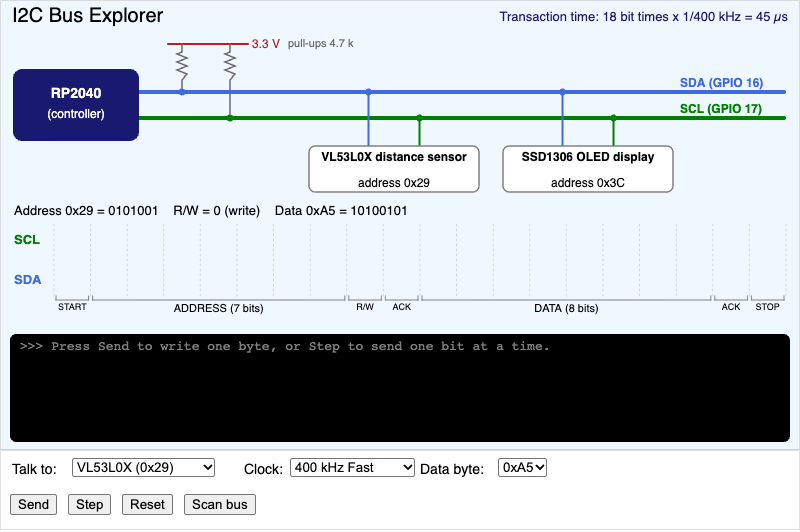Click the Talk to: label
The width and height of the screenshot is (800, 532).
pos(34,469)
